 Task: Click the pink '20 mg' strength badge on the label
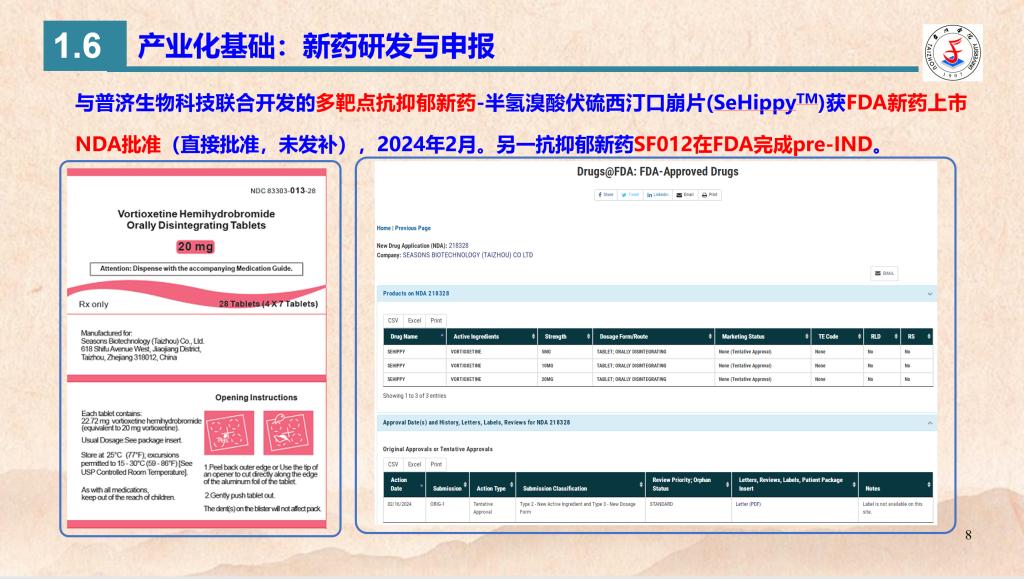195,247
